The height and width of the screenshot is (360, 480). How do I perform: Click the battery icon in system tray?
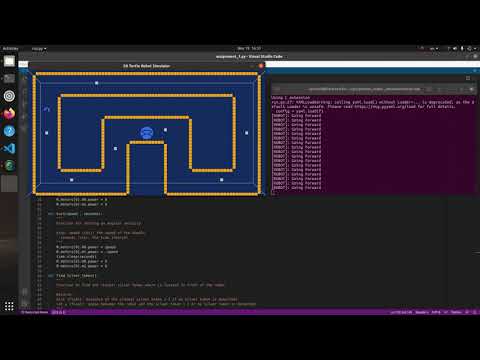462,49
